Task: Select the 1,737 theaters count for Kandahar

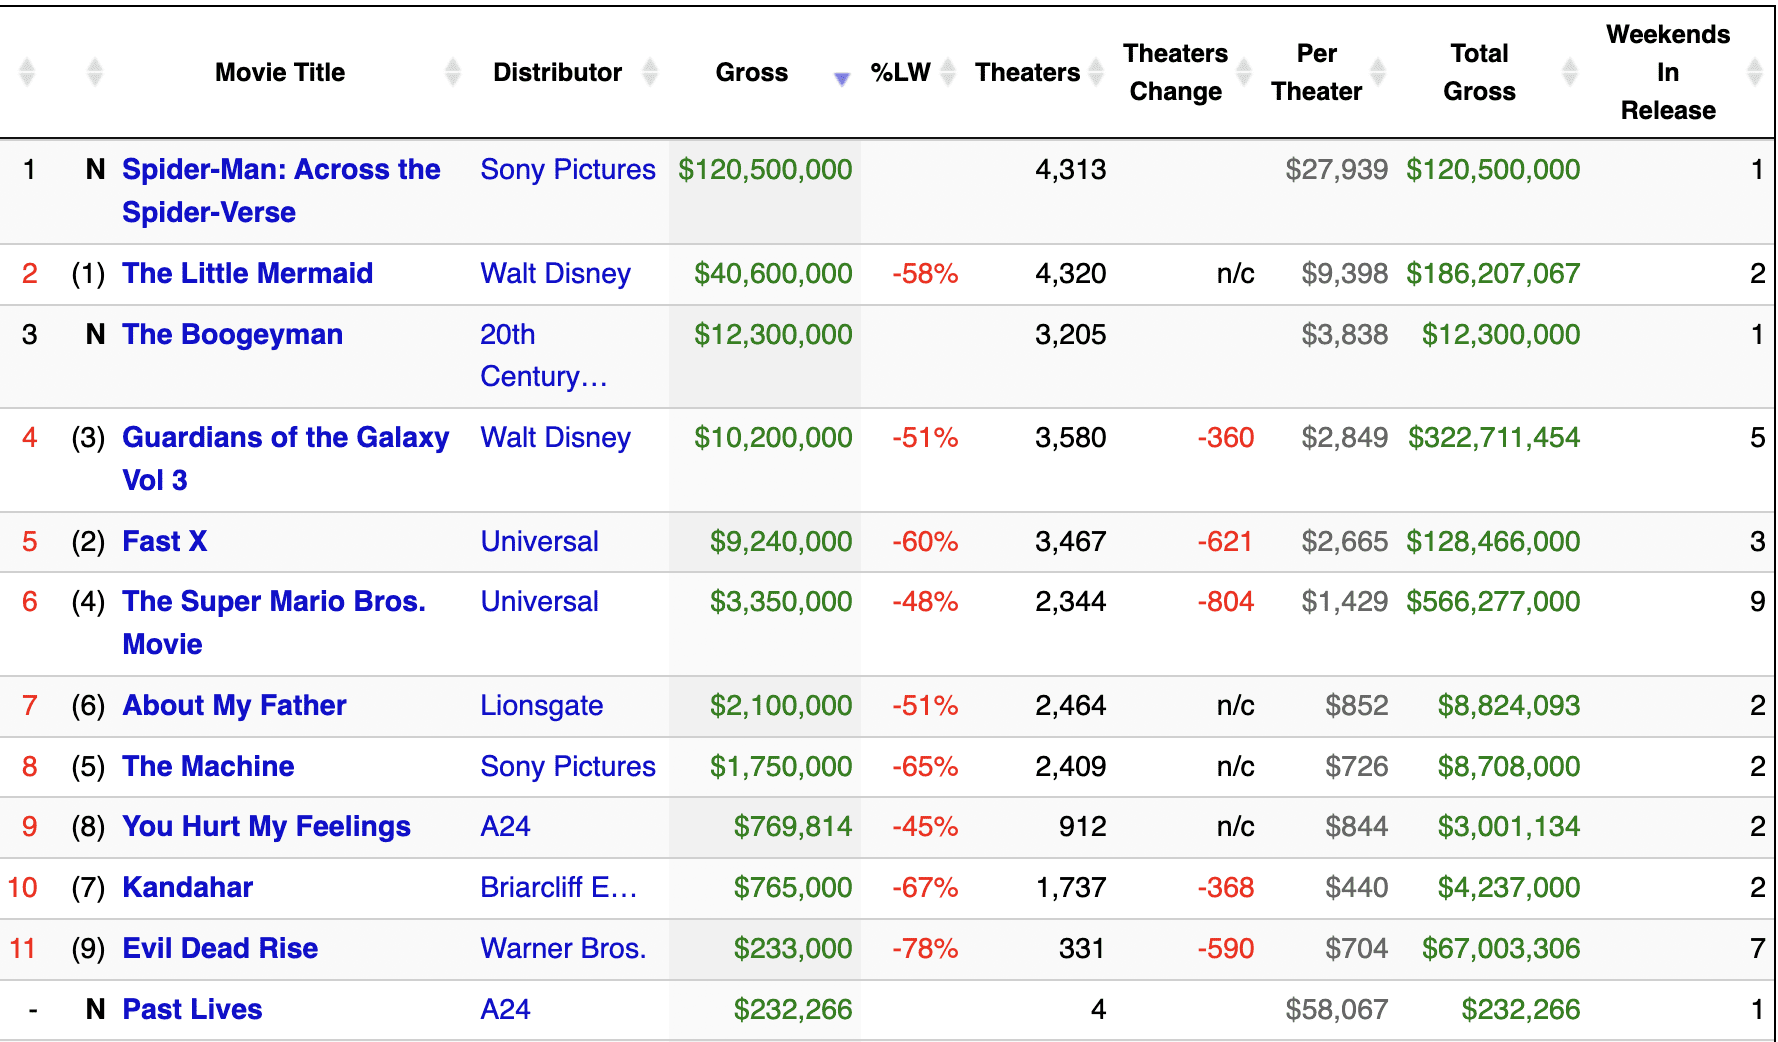Action: (x=1071, y=888)
